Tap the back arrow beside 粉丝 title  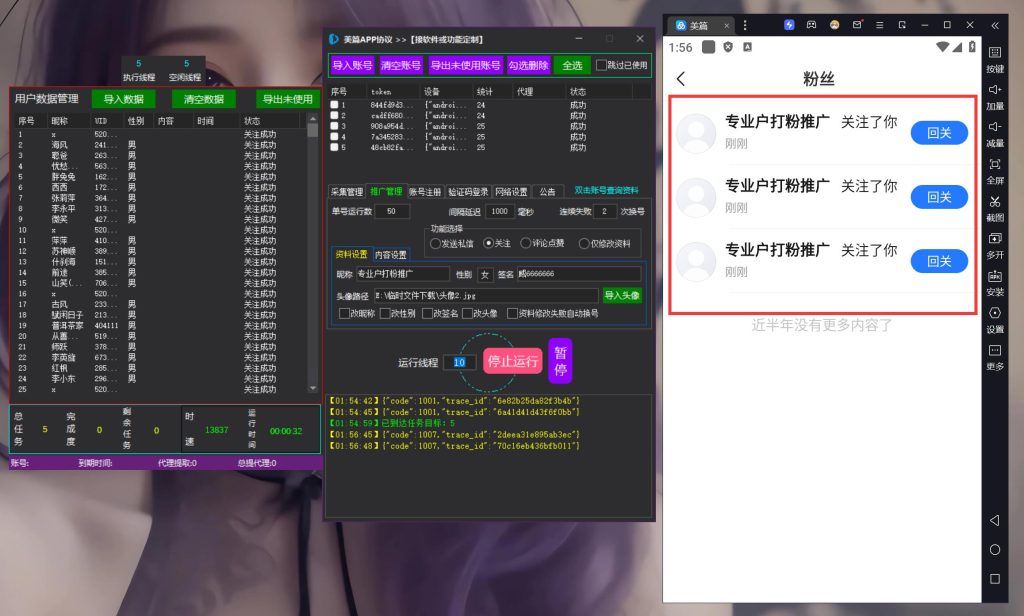(x=681, y=78)
